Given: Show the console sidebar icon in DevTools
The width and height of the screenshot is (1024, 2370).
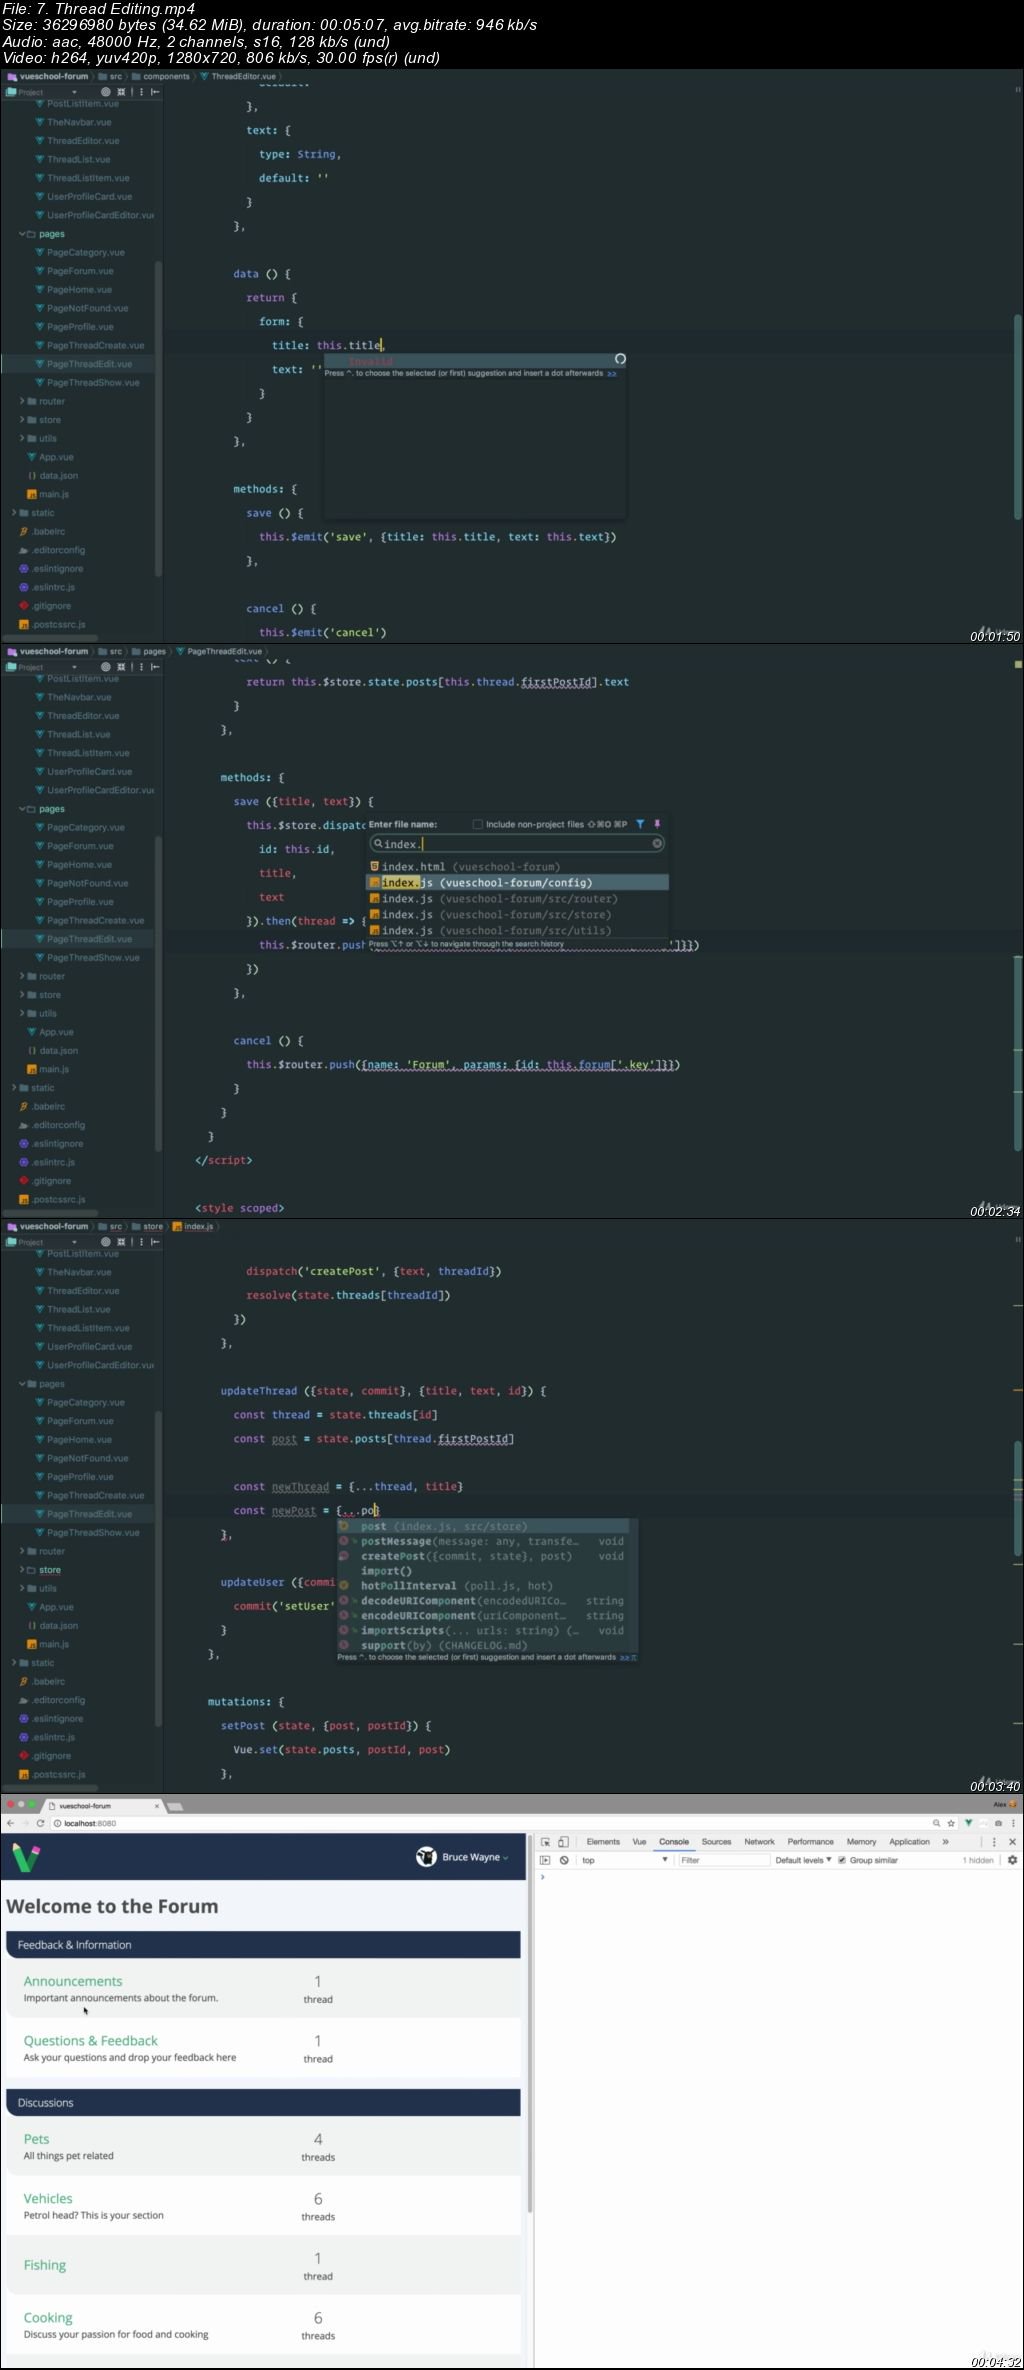Looking at the screenshot, I should pos(545,1860).
